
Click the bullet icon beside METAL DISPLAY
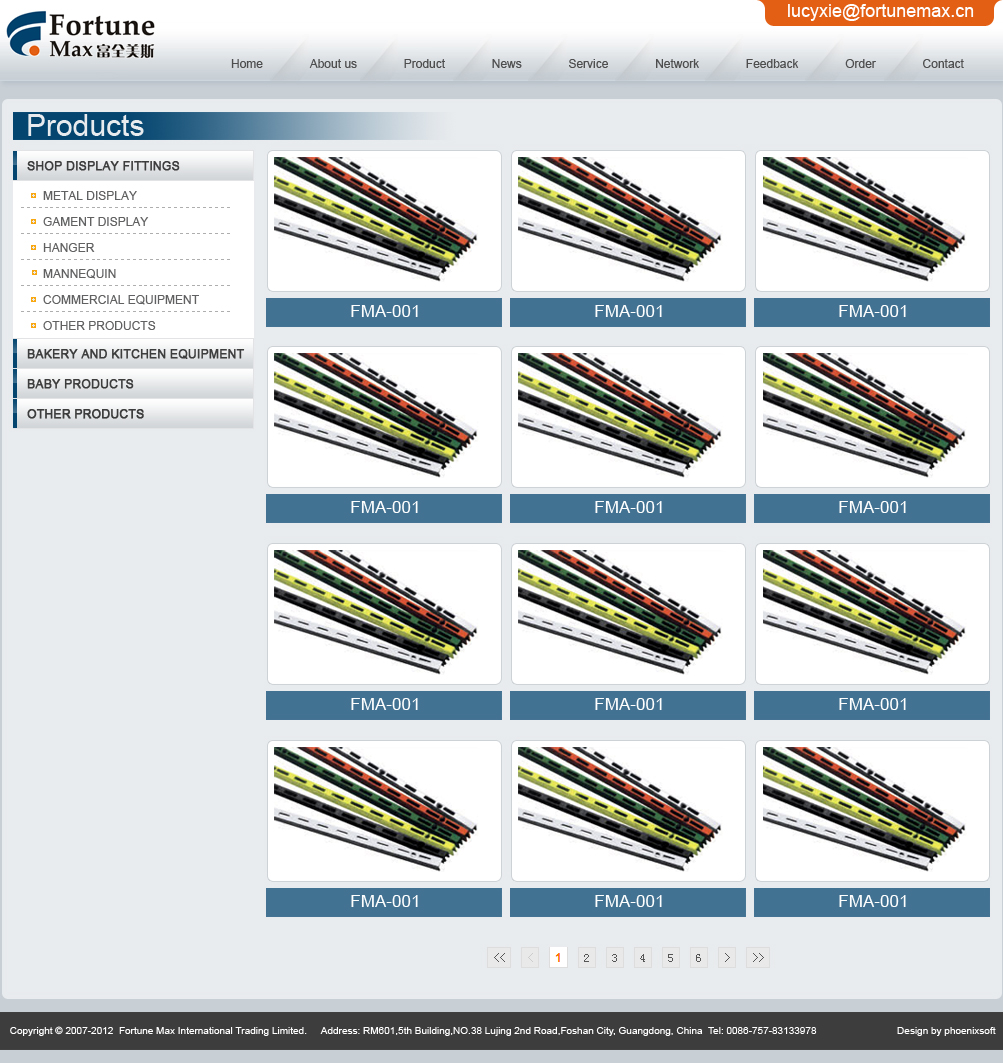point(33,196)
